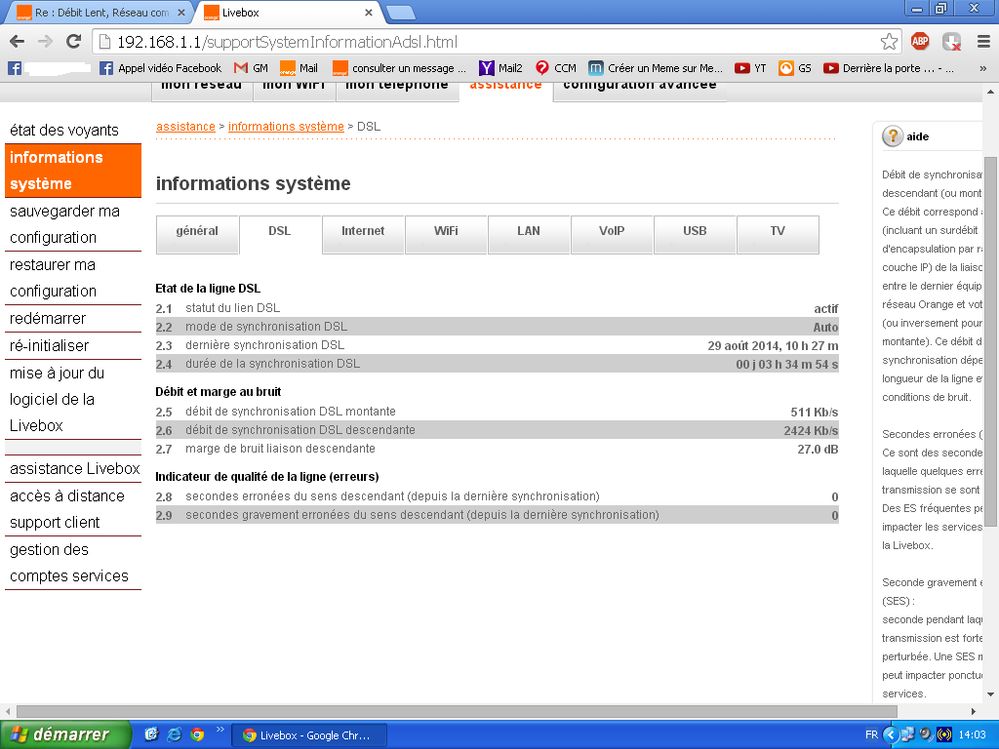Open the YT YouTube bookmark
Image resolution: width=999 pixels, height=749 pixels.
(x=751, y=68)
